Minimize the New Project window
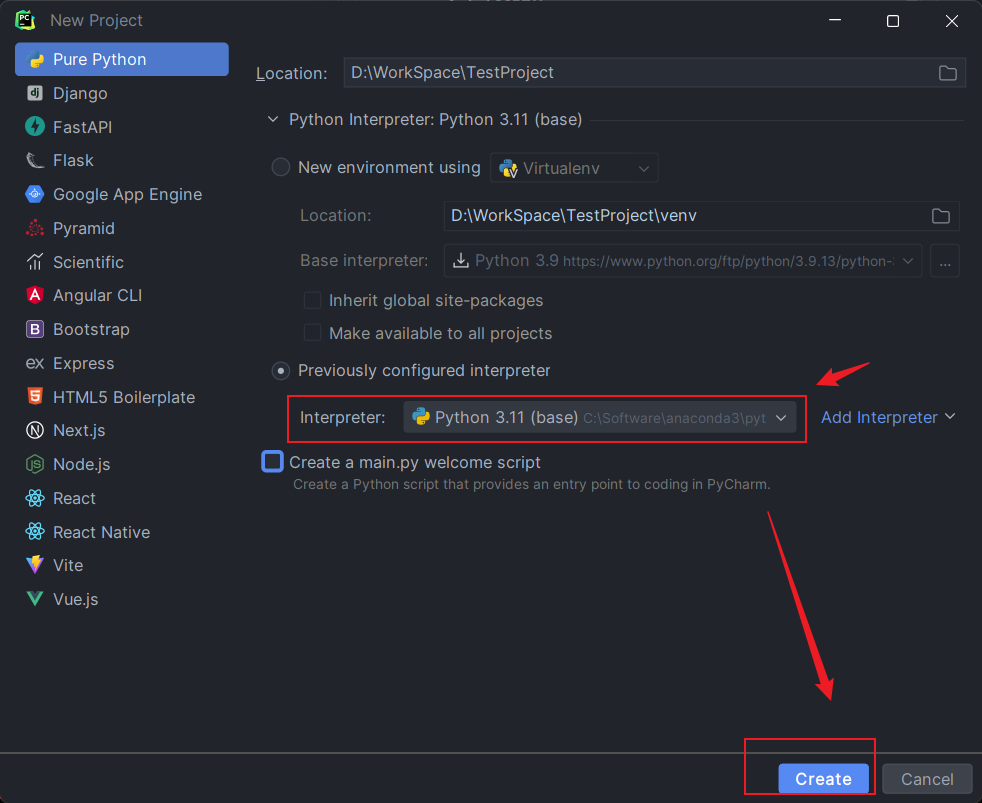This screenshot has height=803, width=982. point(834,21)
